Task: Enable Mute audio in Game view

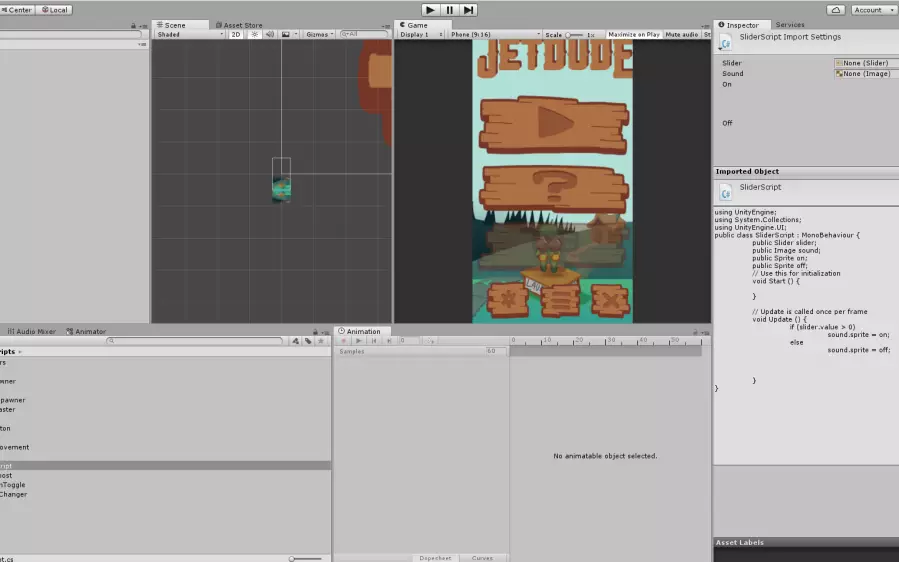Action: coord(682,34)
